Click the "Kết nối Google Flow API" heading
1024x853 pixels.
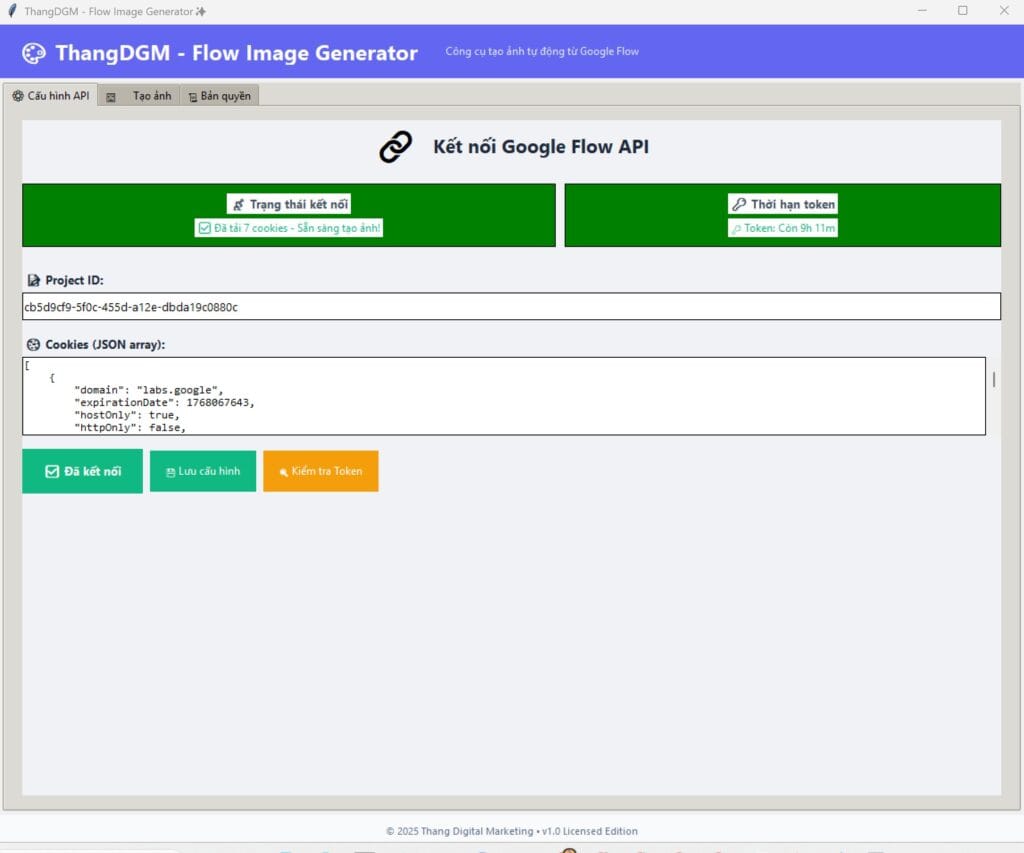[x=541, y=146]
